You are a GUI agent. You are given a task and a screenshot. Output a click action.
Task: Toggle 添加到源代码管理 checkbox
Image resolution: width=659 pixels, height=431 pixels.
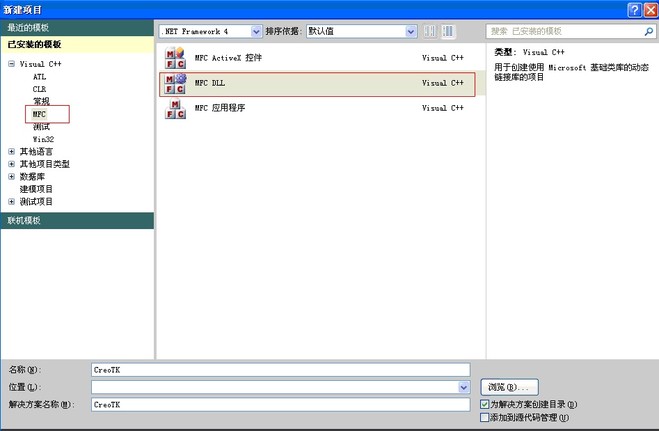pos(485,417)
